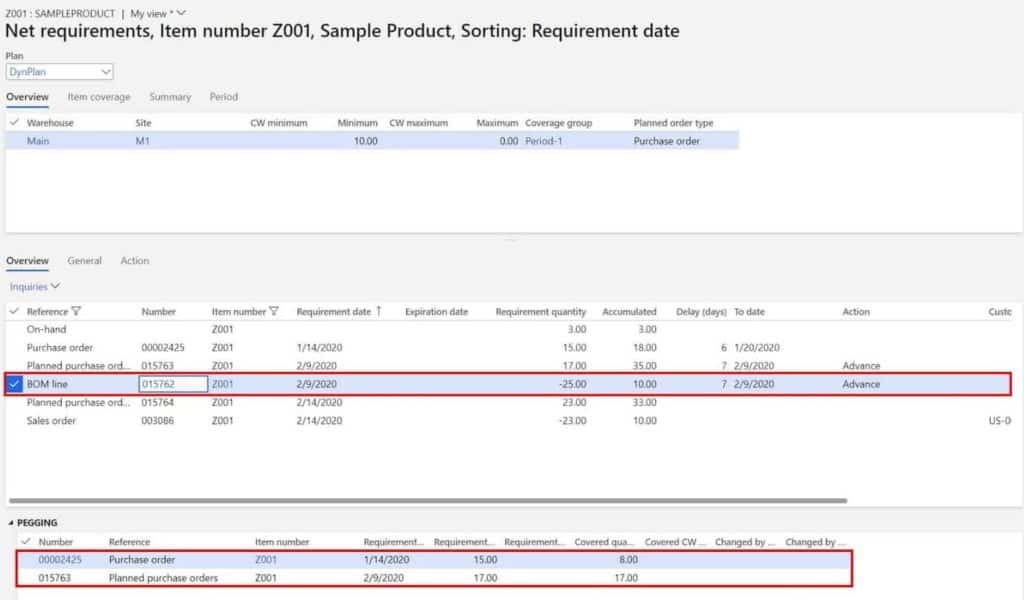This screenshot has height=600, width=1024.
Task: Switch to the Action tab
Action: pos(134,260)
